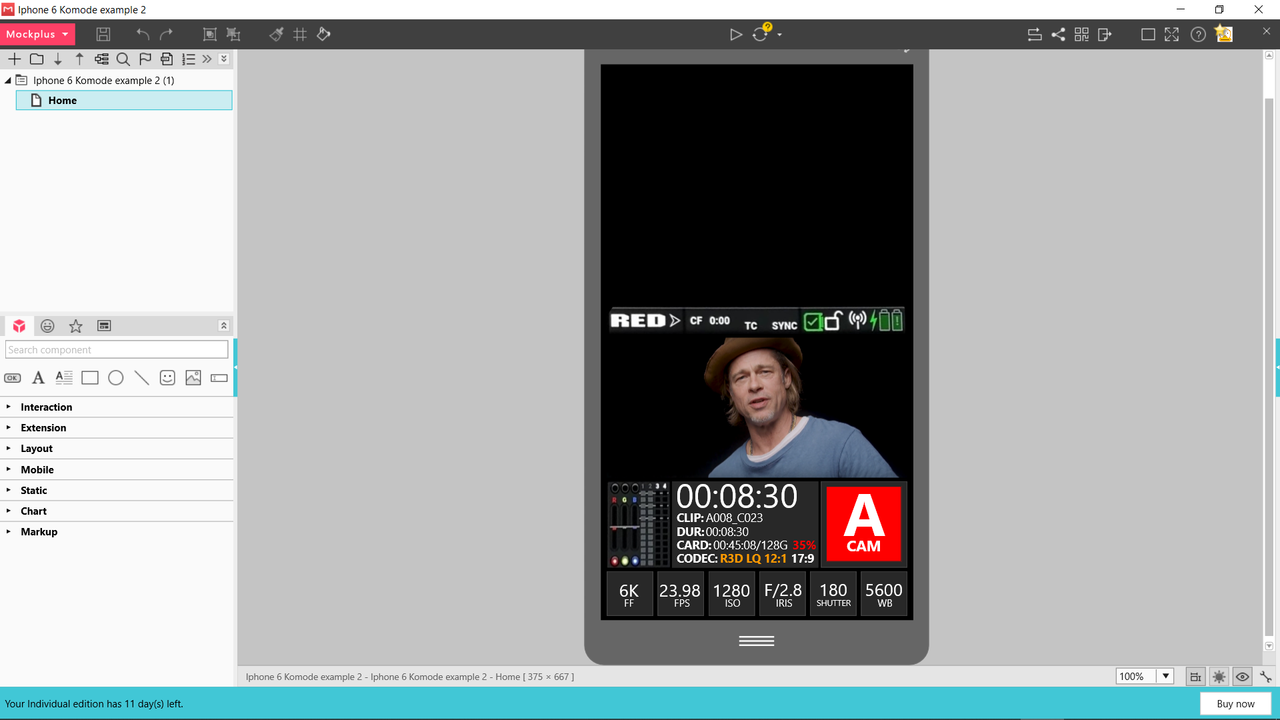Pick the OK button component
The height and width of the screenshot is (720, 1280).
pos(13,378)
